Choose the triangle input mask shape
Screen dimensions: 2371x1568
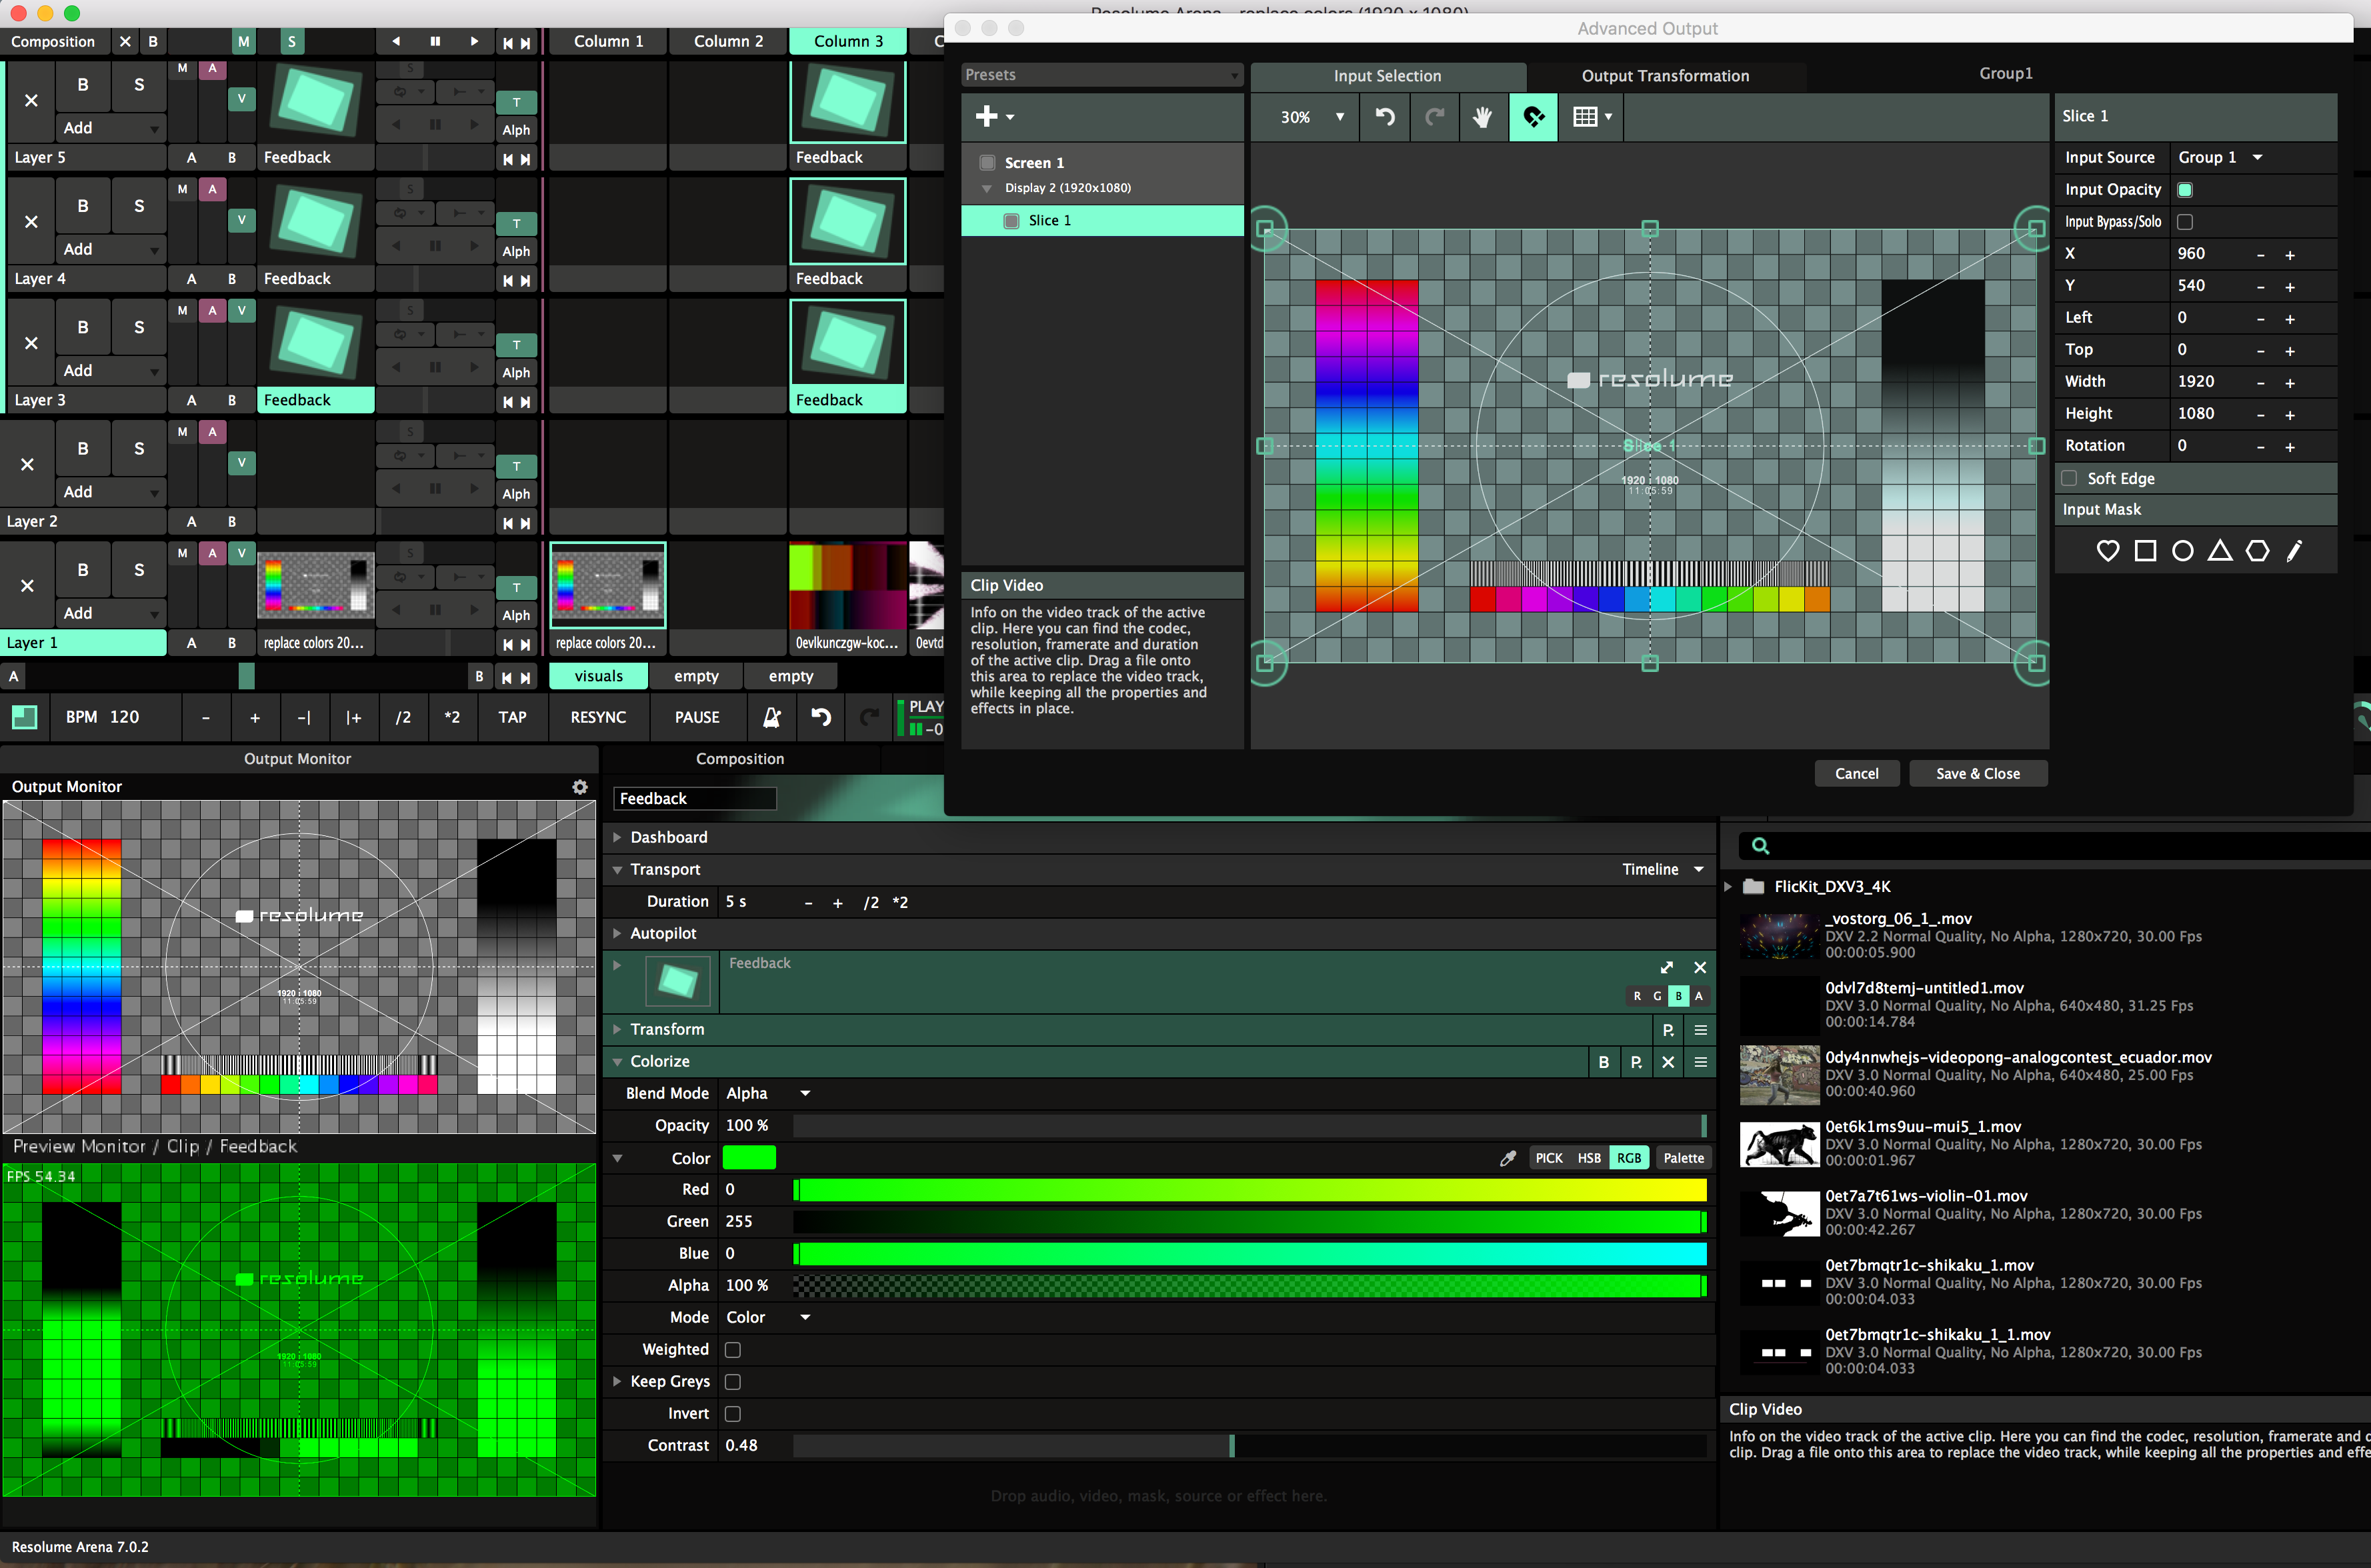click(2220, 551)
